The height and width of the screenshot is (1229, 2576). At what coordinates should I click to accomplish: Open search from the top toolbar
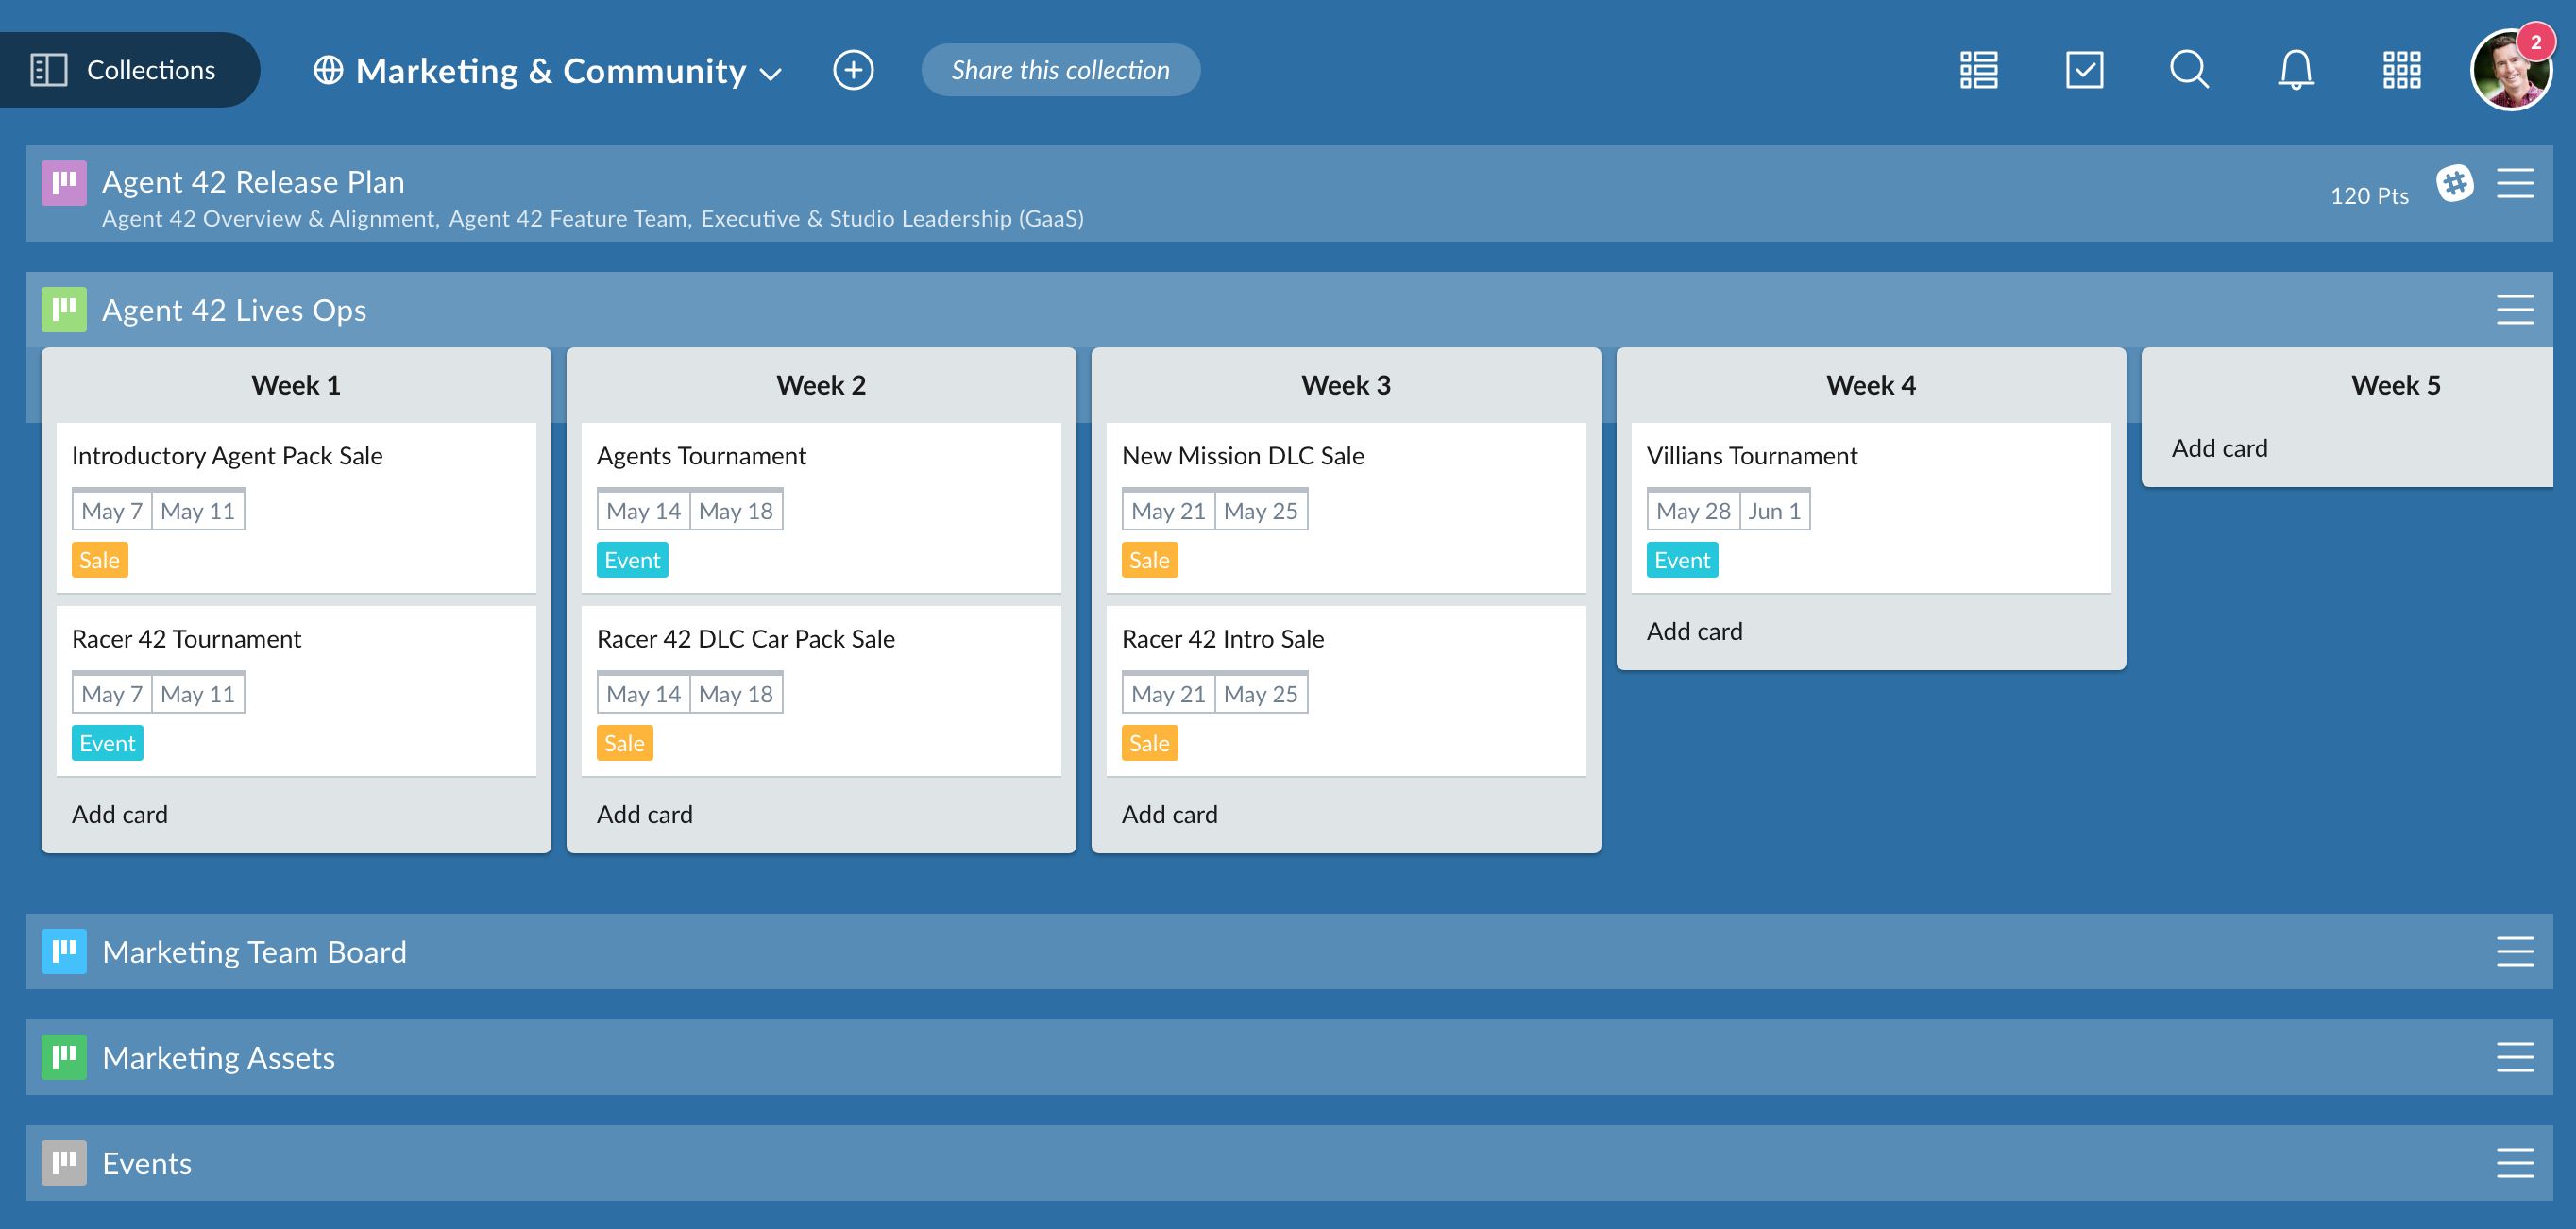pos(2188,69)
